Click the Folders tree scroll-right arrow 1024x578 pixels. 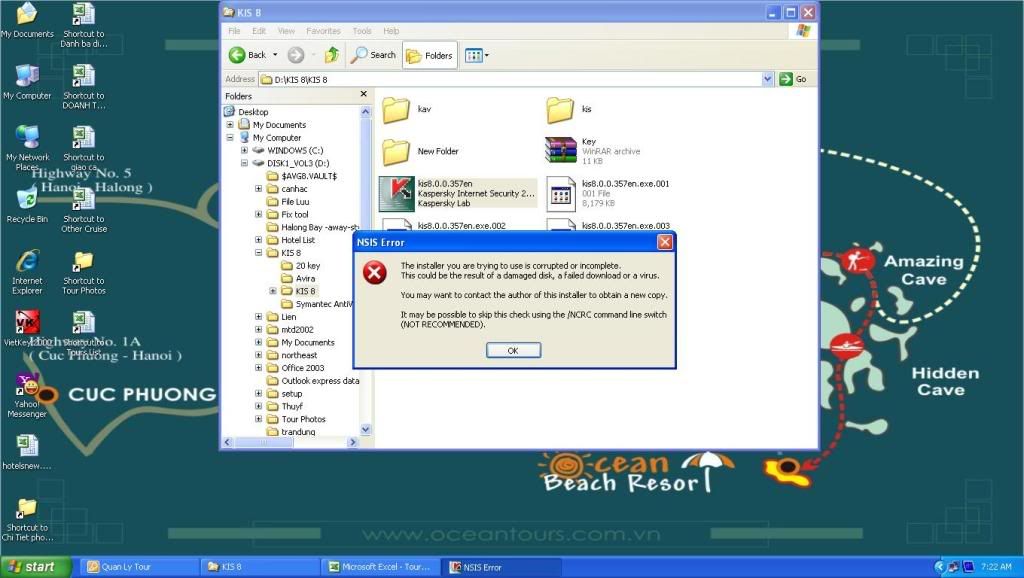click(x=353, y=442)
